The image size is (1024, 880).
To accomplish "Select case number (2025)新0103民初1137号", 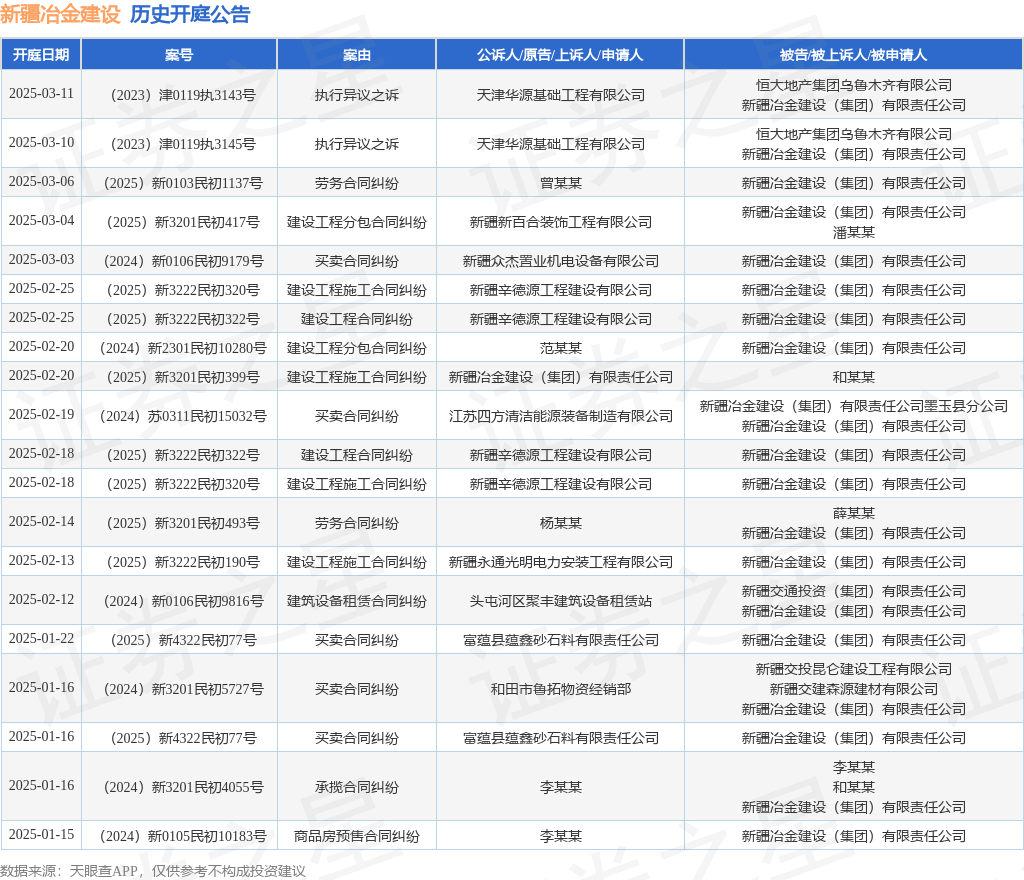I will click(183, 183).
